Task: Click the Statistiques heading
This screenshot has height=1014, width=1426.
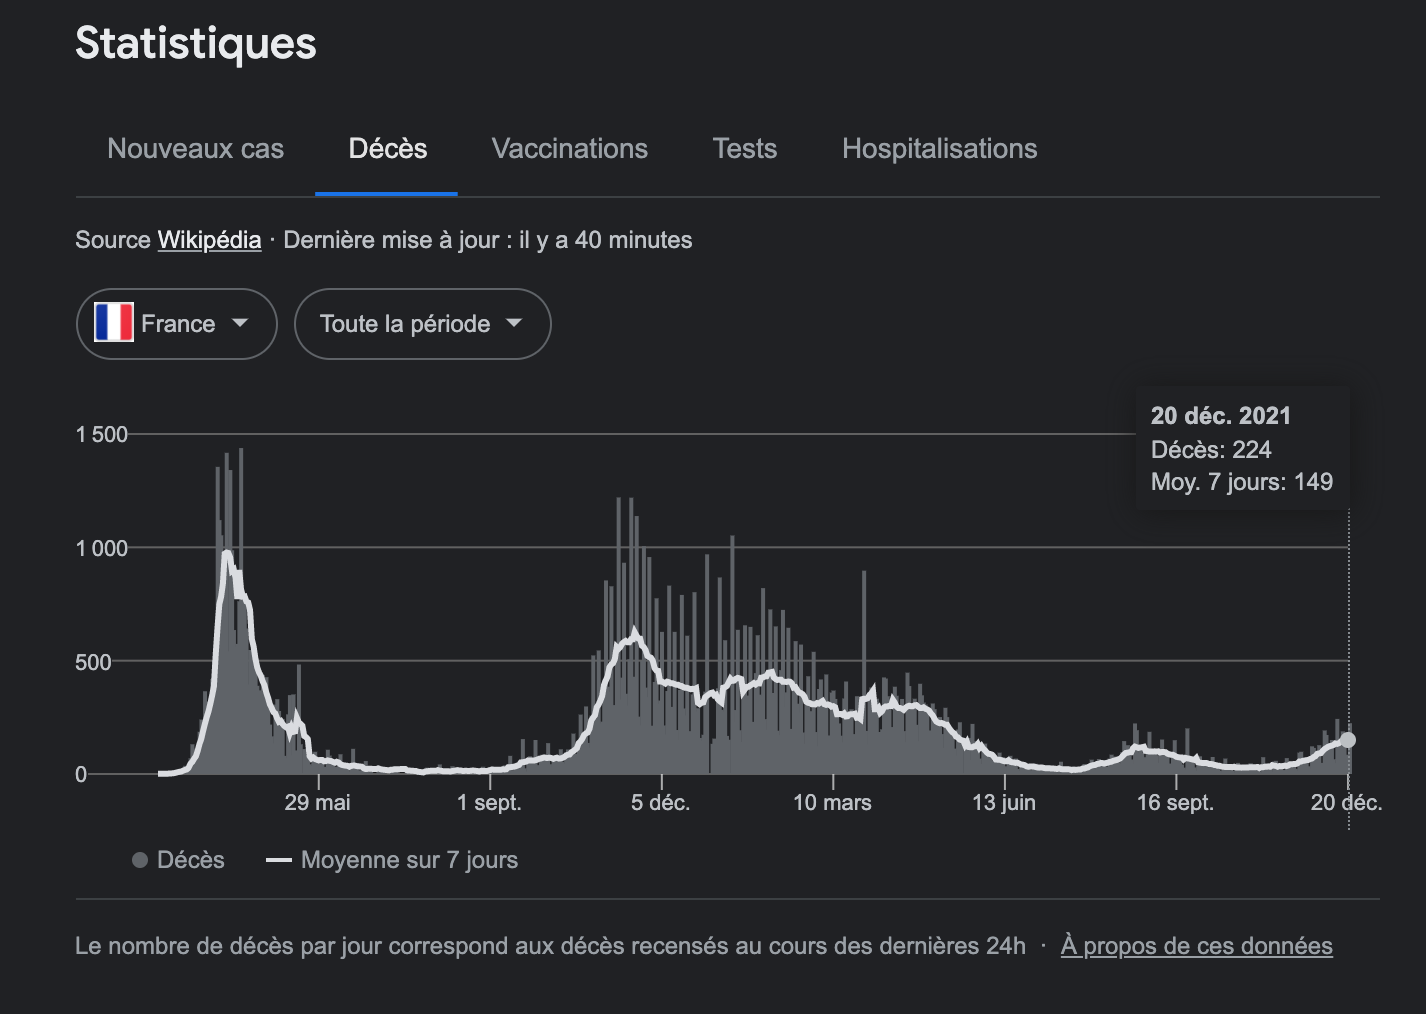Action: point(196,43)
